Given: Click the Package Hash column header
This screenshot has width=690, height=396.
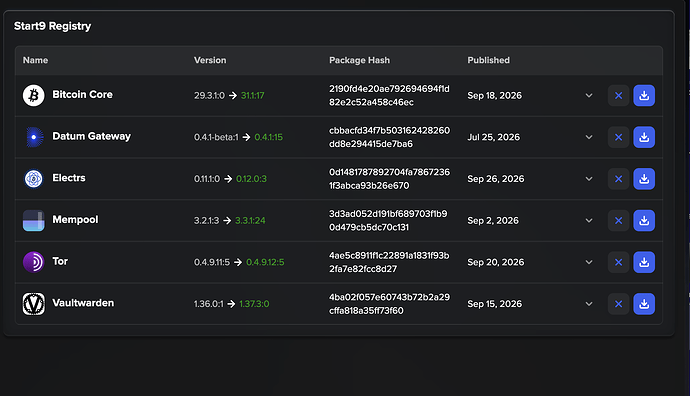Looking at the screenshot, I should point(360,60).
